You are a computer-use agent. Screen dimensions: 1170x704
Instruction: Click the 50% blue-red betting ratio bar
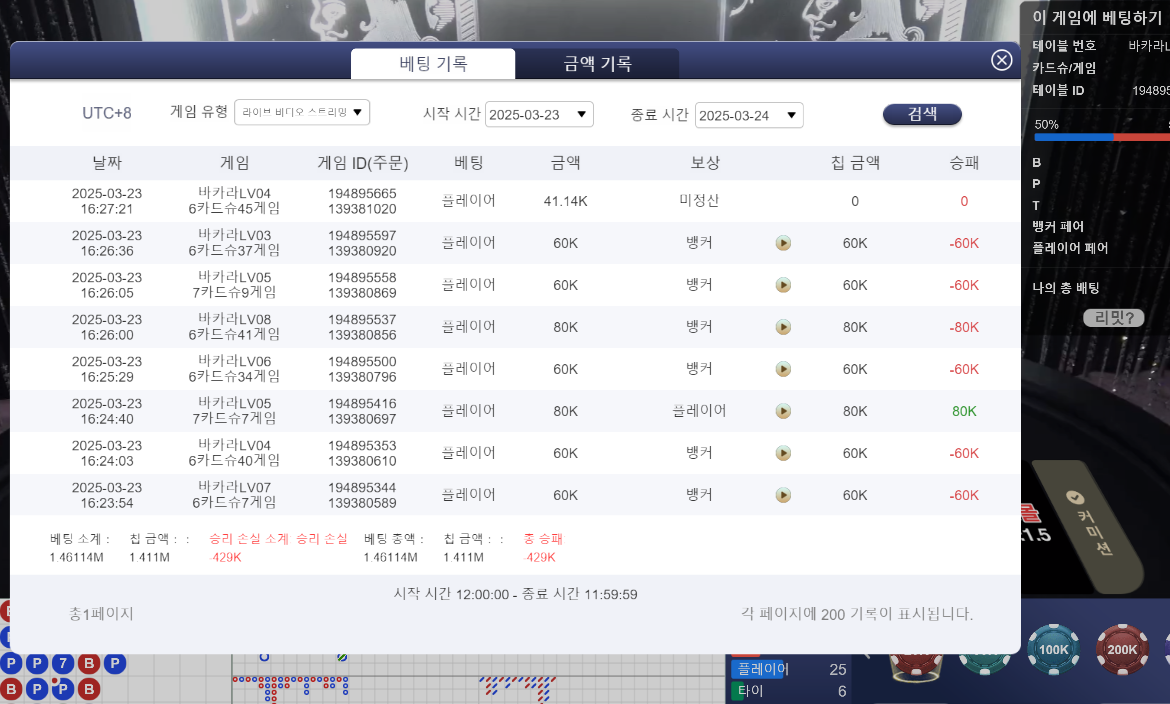pyautogui.click(x=1101, y=137)
